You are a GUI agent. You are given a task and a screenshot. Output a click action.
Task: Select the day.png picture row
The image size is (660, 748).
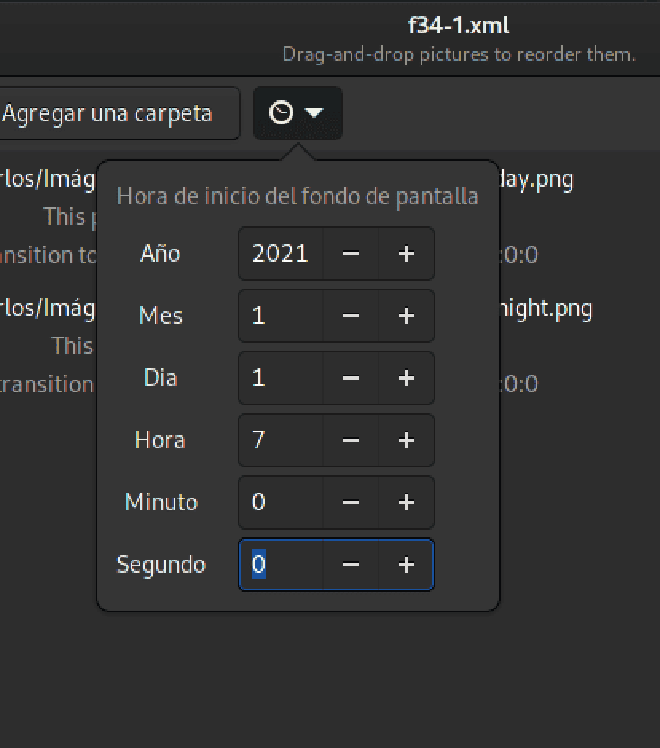tap(330, 217)
